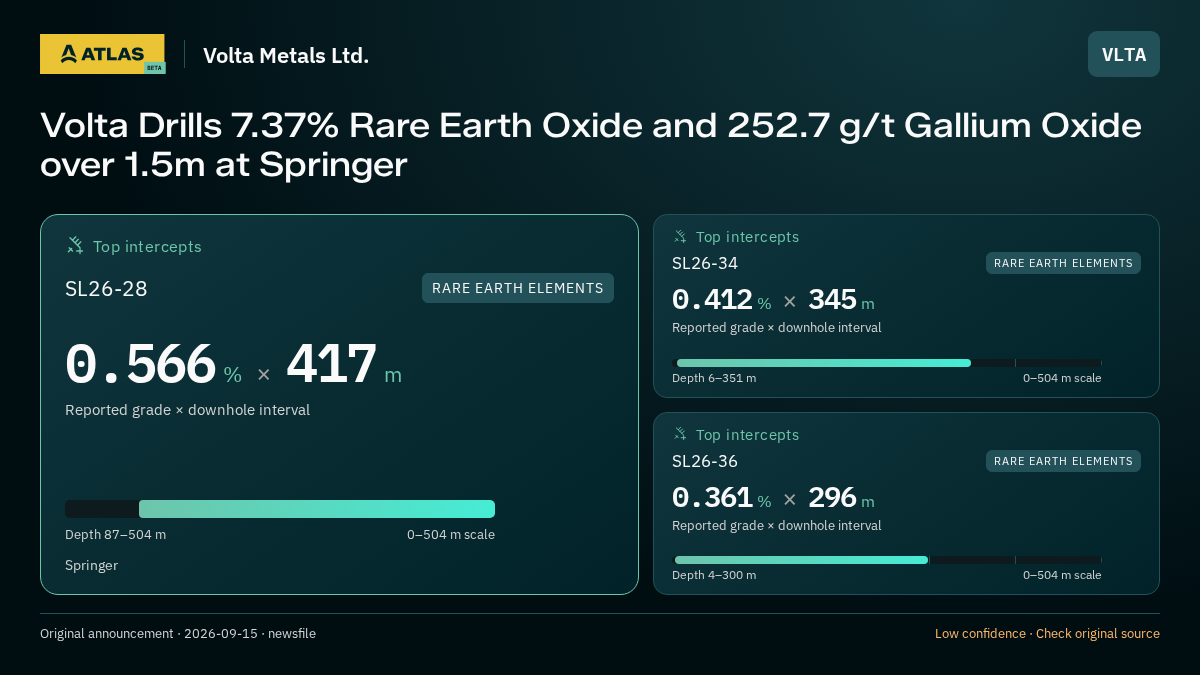Image resolution: width=1200 pixels, height=675 pixels.
Task: Click the drill icon in the SL26-34 card
Action: click(x=680, y=237)
